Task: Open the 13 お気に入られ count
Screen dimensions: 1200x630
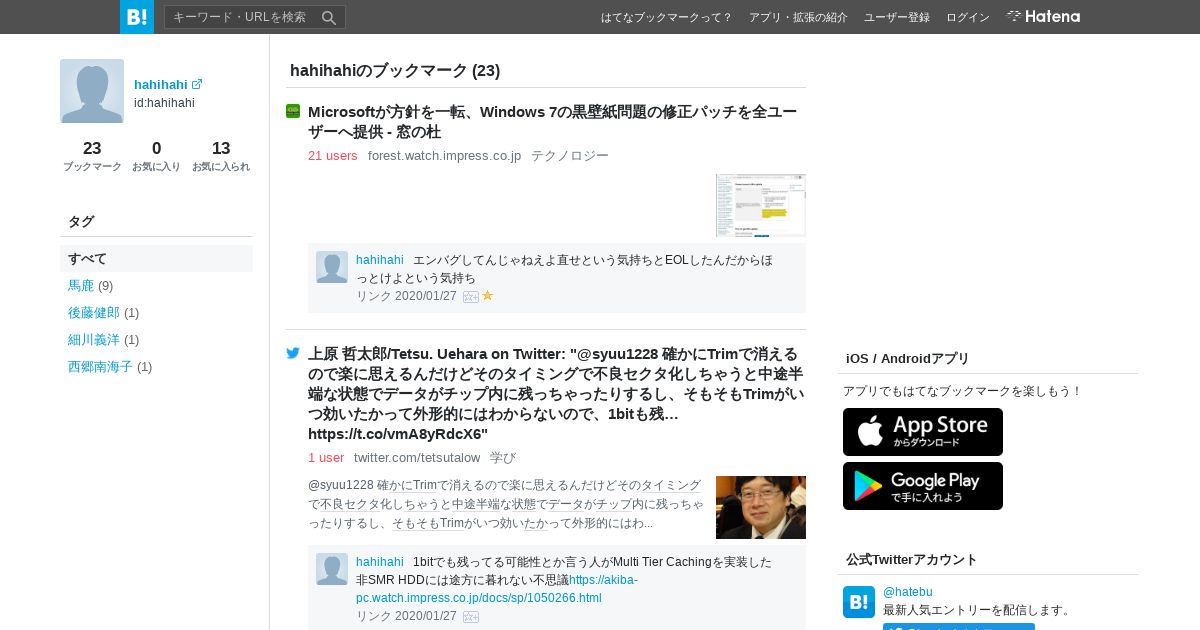Action: click(x=221, y=156)
